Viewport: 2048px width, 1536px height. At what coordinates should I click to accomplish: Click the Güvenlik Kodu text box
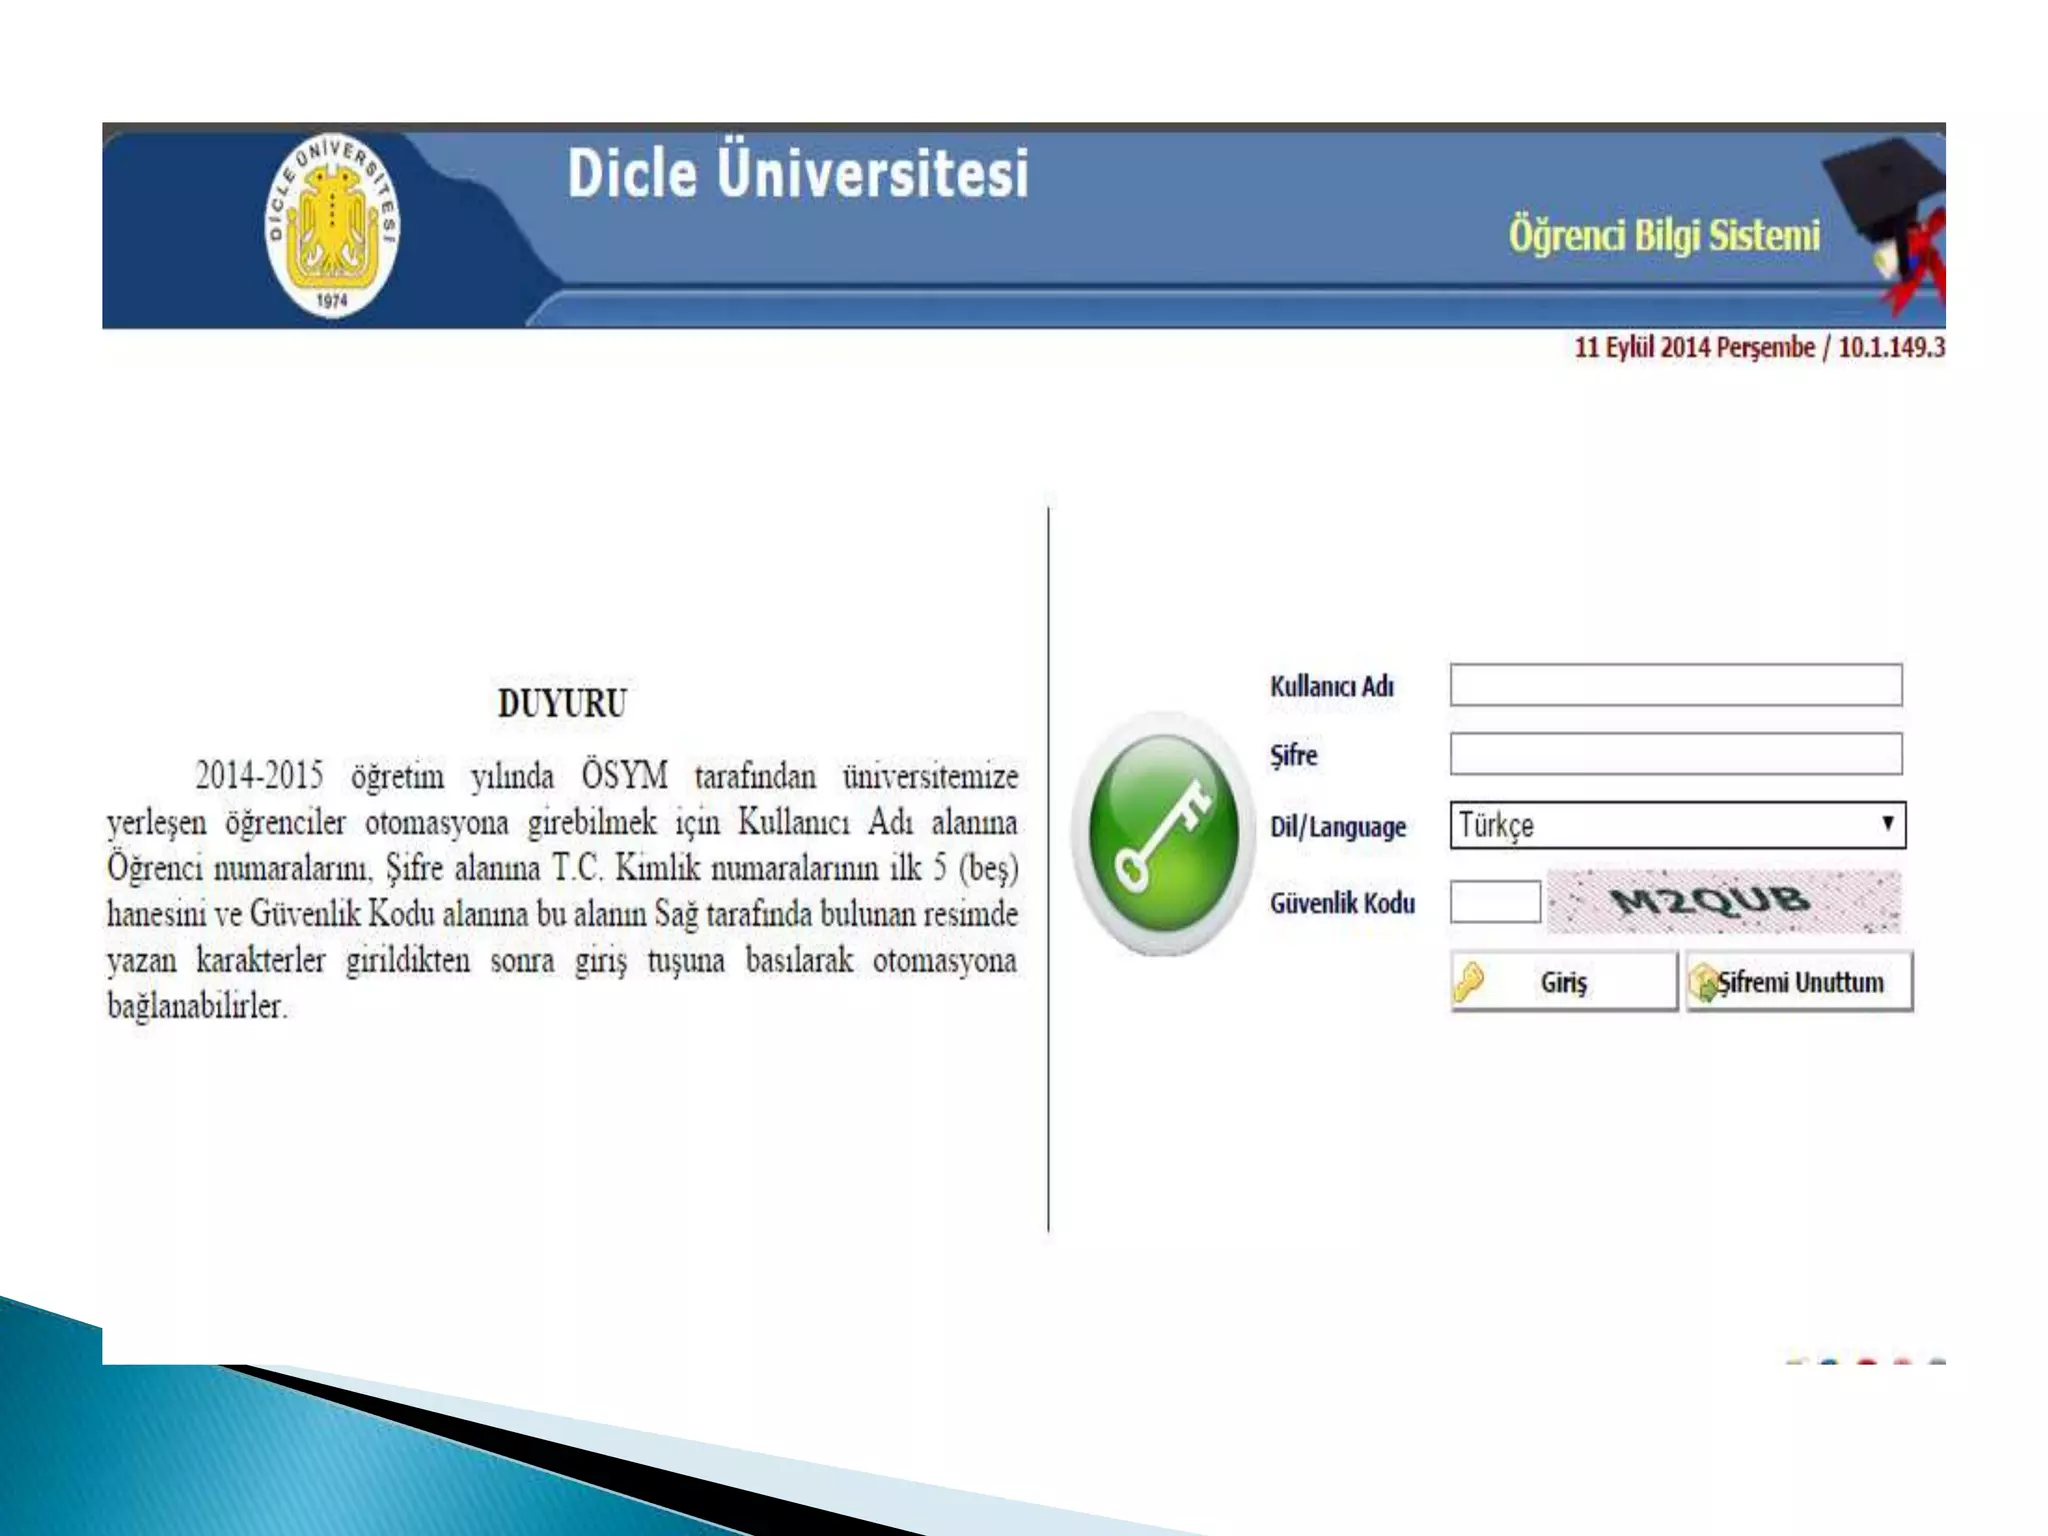(x=1495, y=902)
